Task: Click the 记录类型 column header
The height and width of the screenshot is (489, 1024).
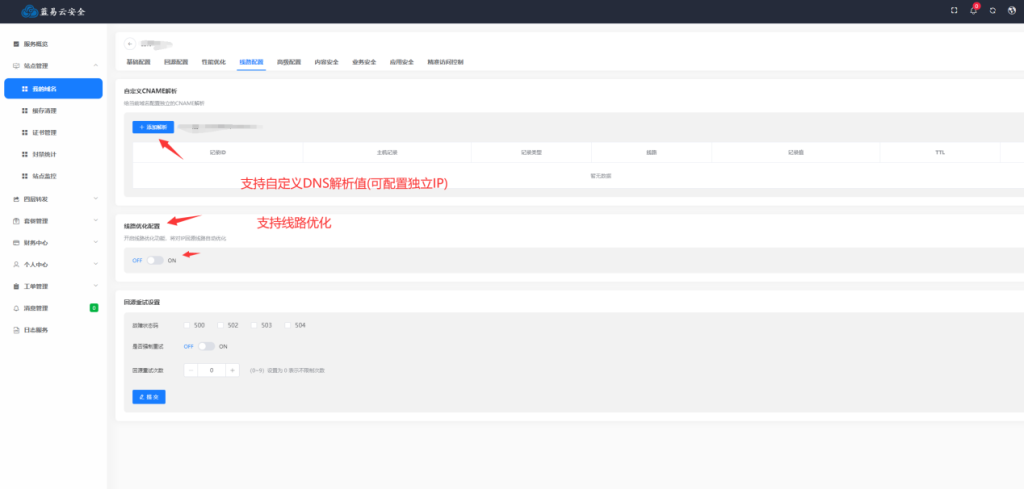Action: tap(532, 152)
